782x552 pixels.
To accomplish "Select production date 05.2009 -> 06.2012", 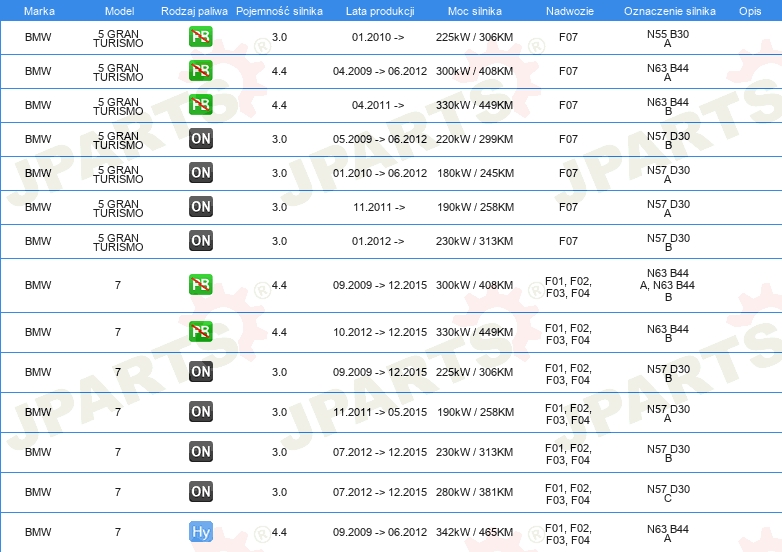I will 380,139.
